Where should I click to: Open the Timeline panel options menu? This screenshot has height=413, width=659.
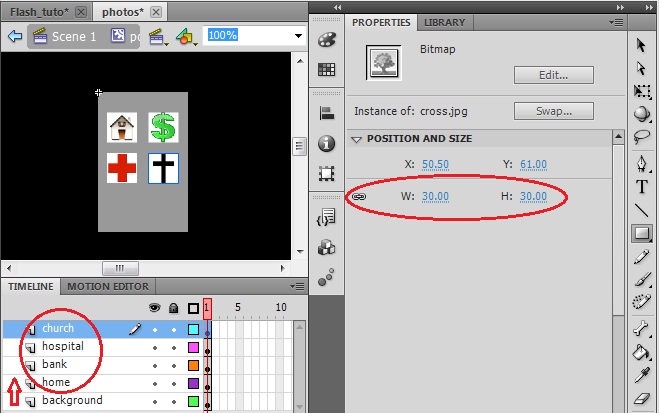tap(298, 287)
